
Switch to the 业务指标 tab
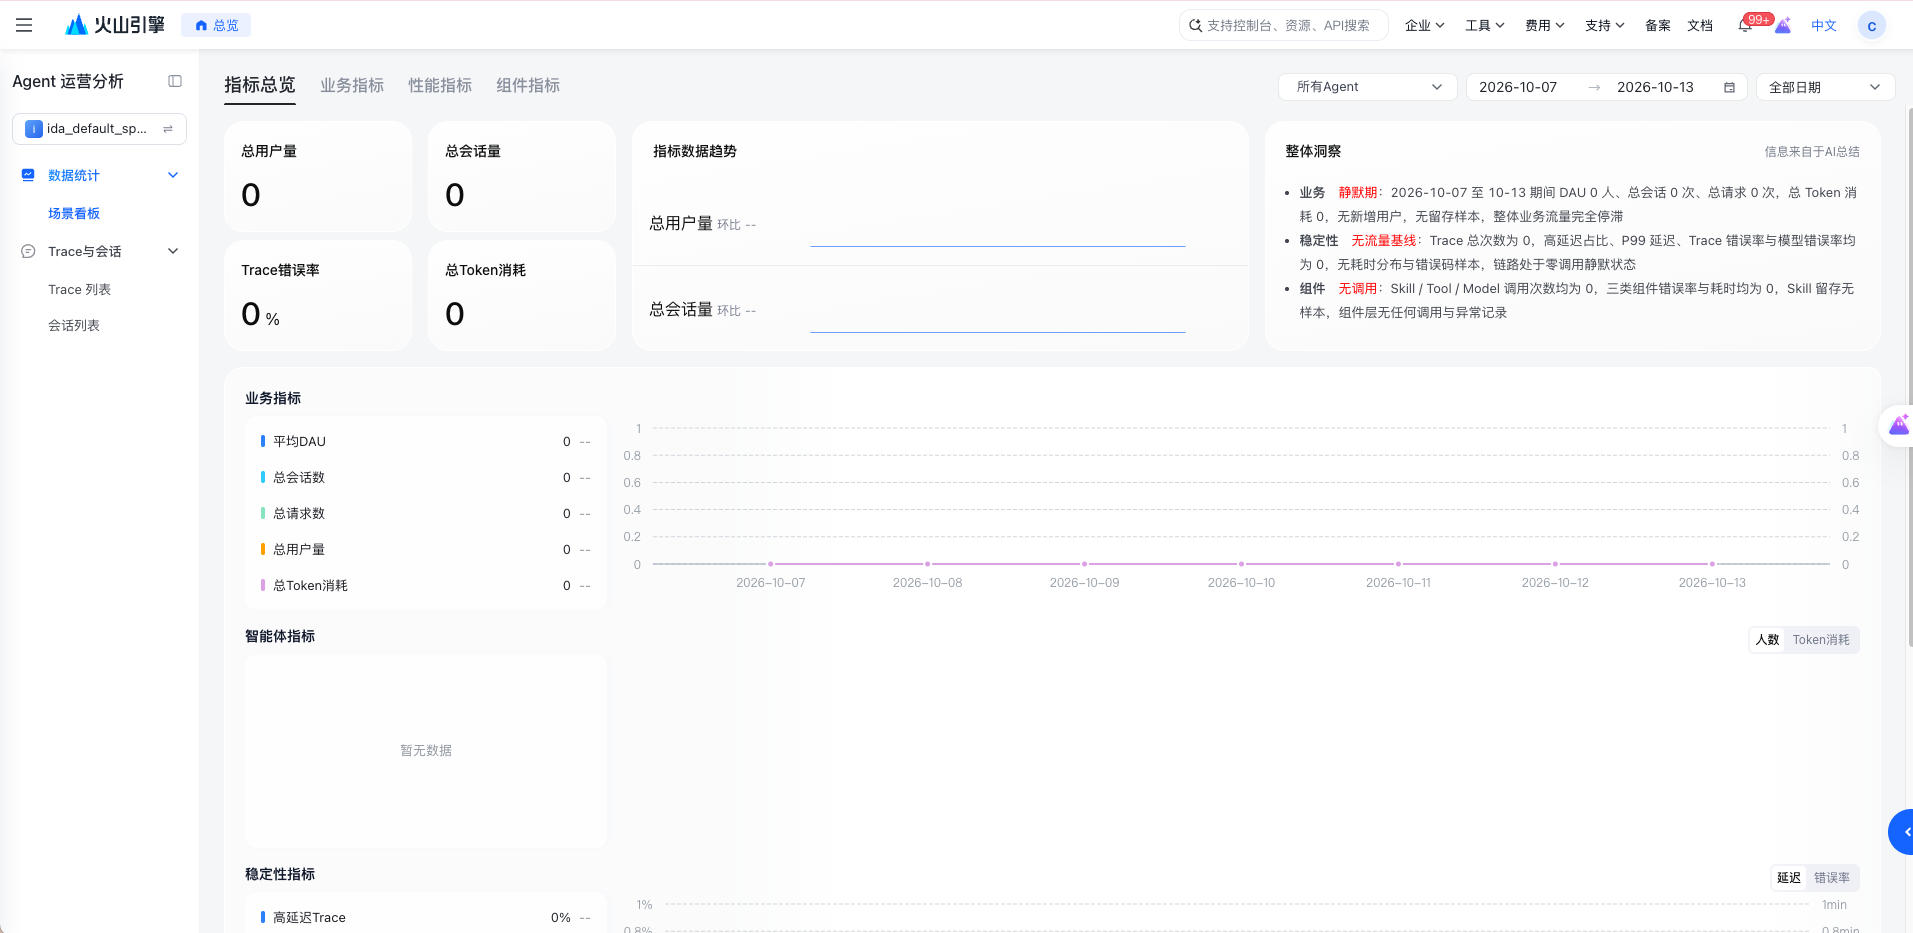click(352, 85)
